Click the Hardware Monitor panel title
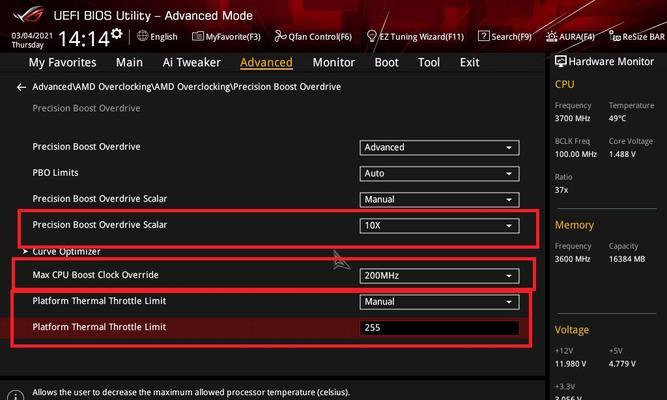The width and height of the screenshot is (667, 400). pyautogui.click(x=611, y=62)
